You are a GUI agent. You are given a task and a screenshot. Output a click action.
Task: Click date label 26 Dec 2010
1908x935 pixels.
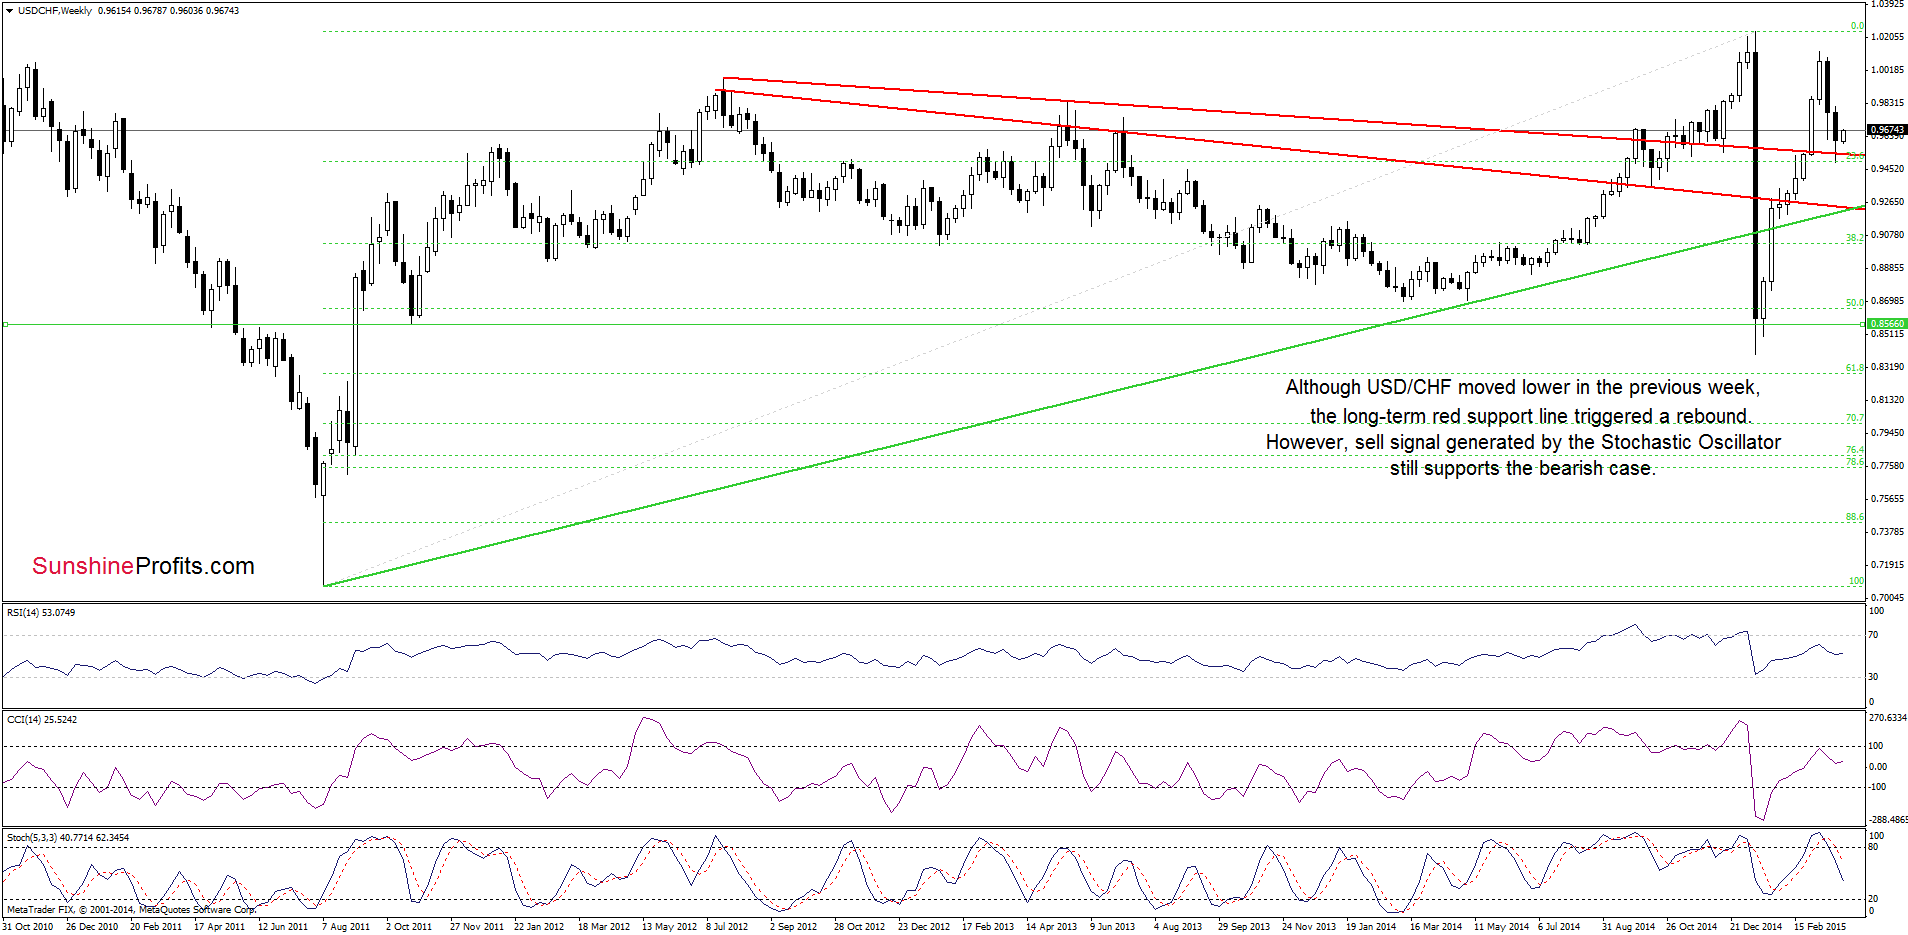(x=92, y=927)
